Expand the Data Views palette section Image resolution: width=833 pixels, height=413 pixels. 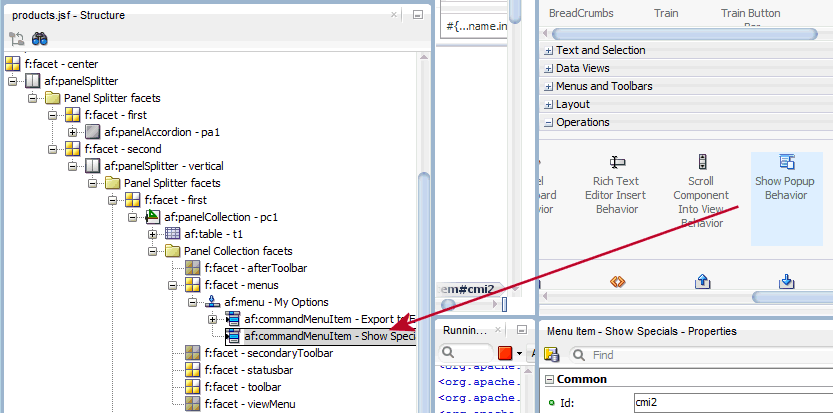pyautogui.click(x=549, y=69)
